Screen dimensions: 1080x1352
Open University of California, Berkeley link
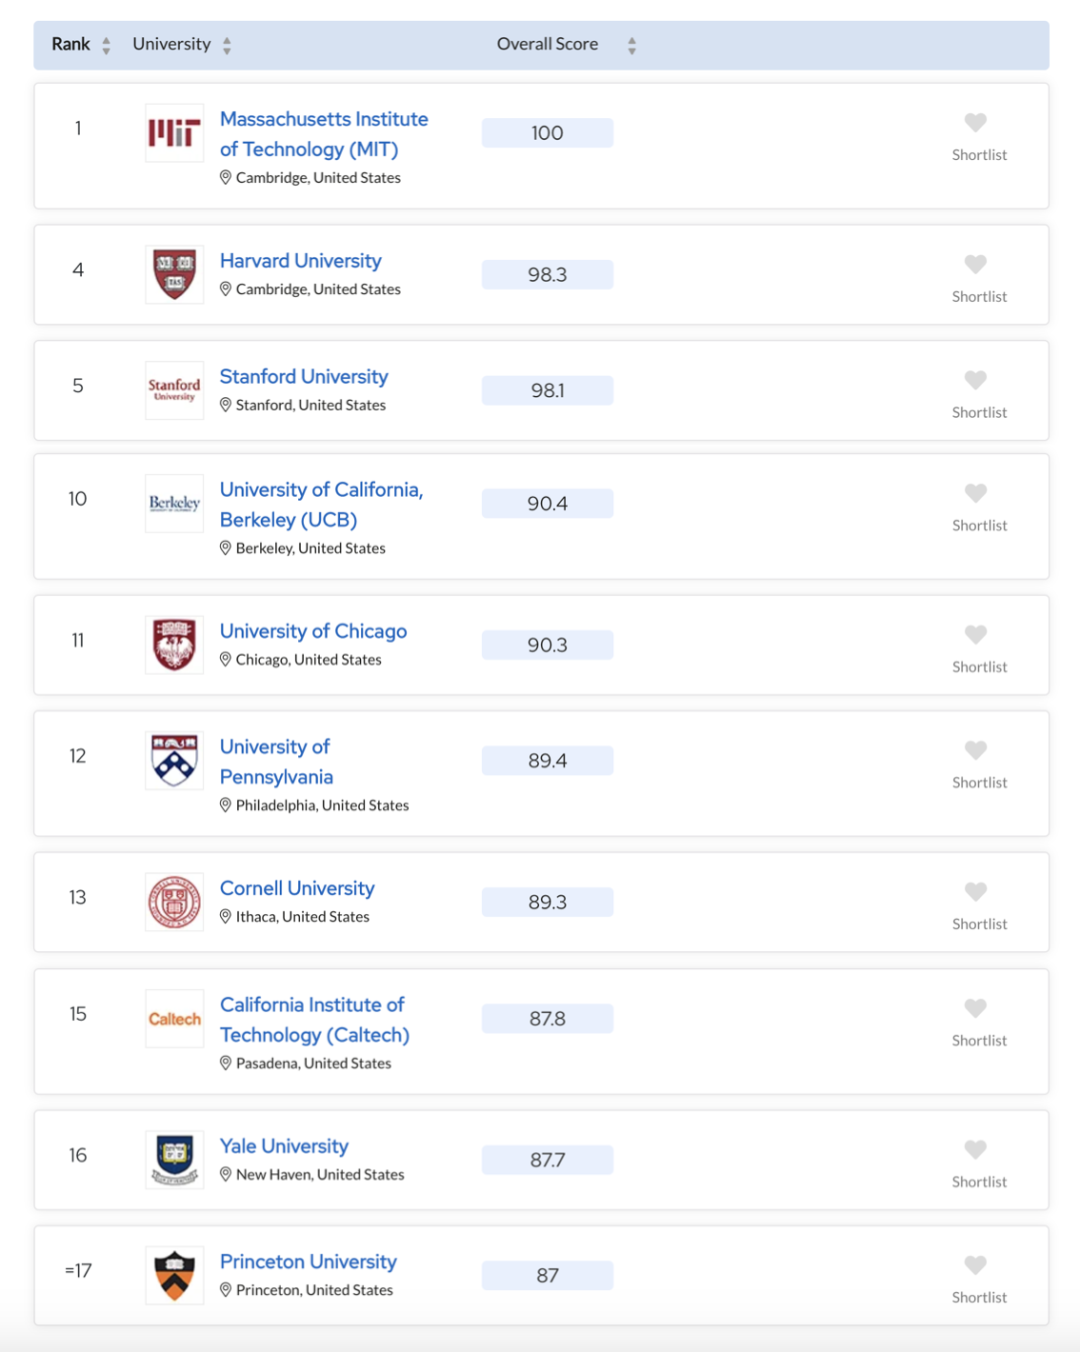(x=321, y=505)
